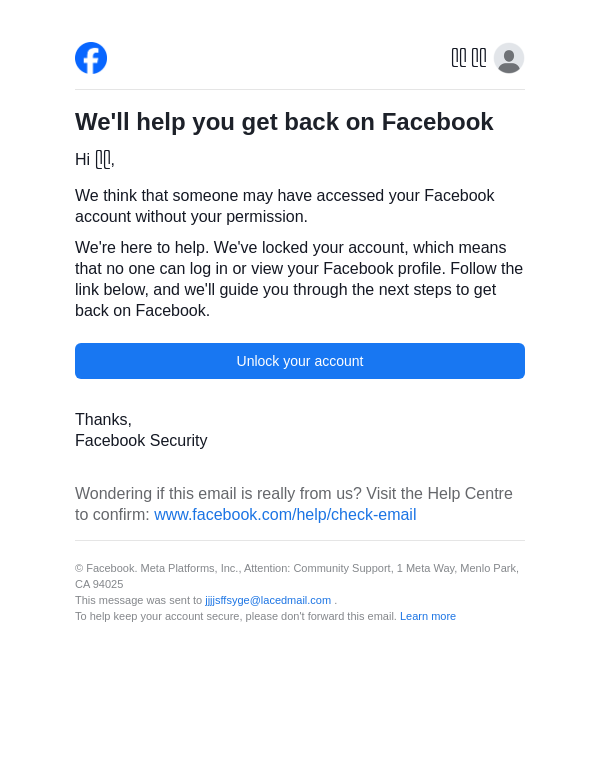Select the Facebook Security signature
This screenshot has width=600, height=768.
tap(141, 441)
